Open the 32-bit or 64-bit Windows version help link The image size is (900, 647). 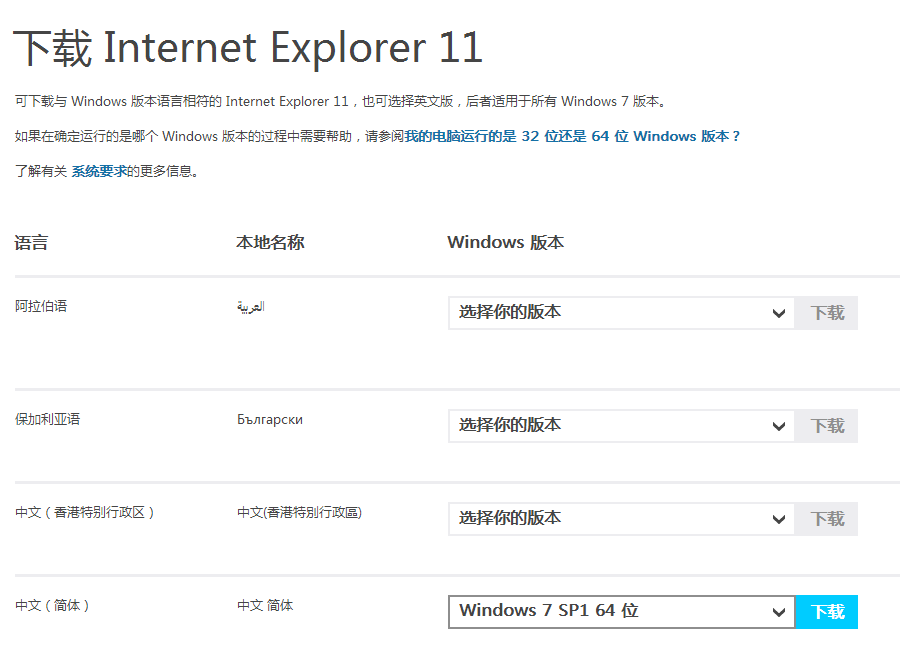(572, 136)
